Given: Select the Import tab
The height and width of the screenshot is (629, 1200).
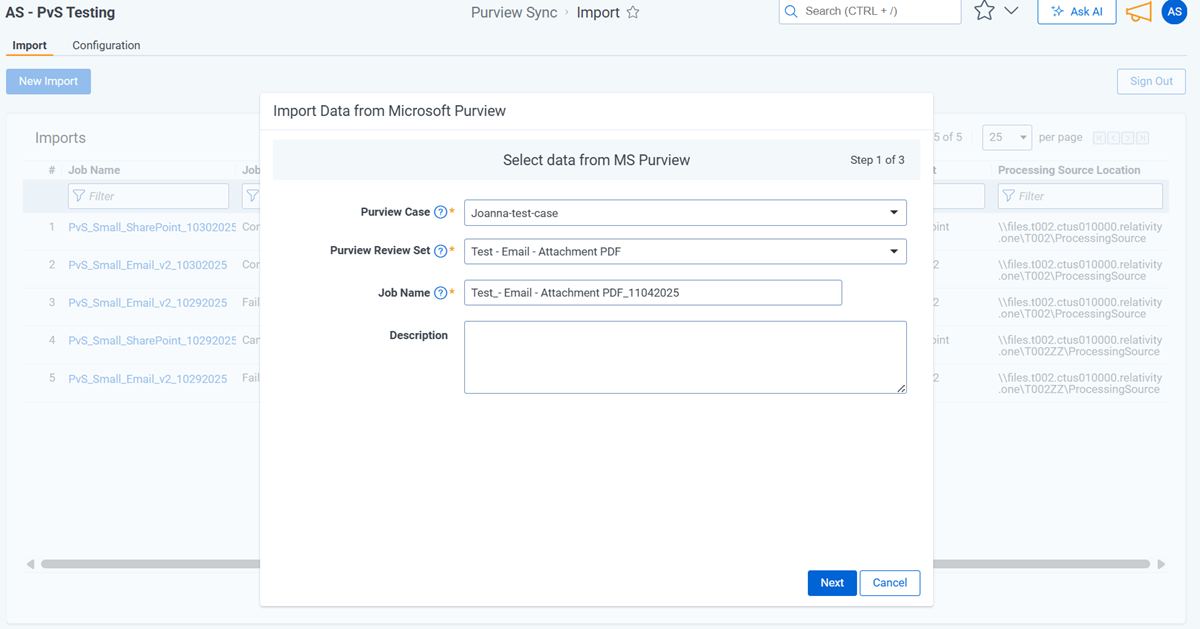Looking at the screenshot, I should [30, 45].
